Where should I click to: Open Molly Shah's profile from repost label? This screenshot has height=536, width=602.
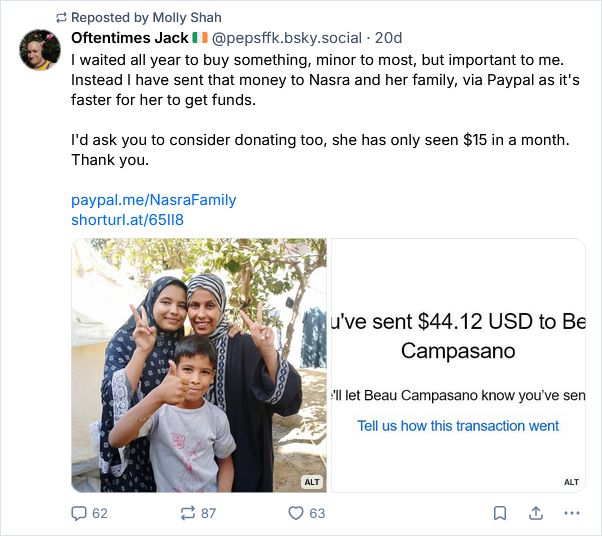[x=187, y=18]
